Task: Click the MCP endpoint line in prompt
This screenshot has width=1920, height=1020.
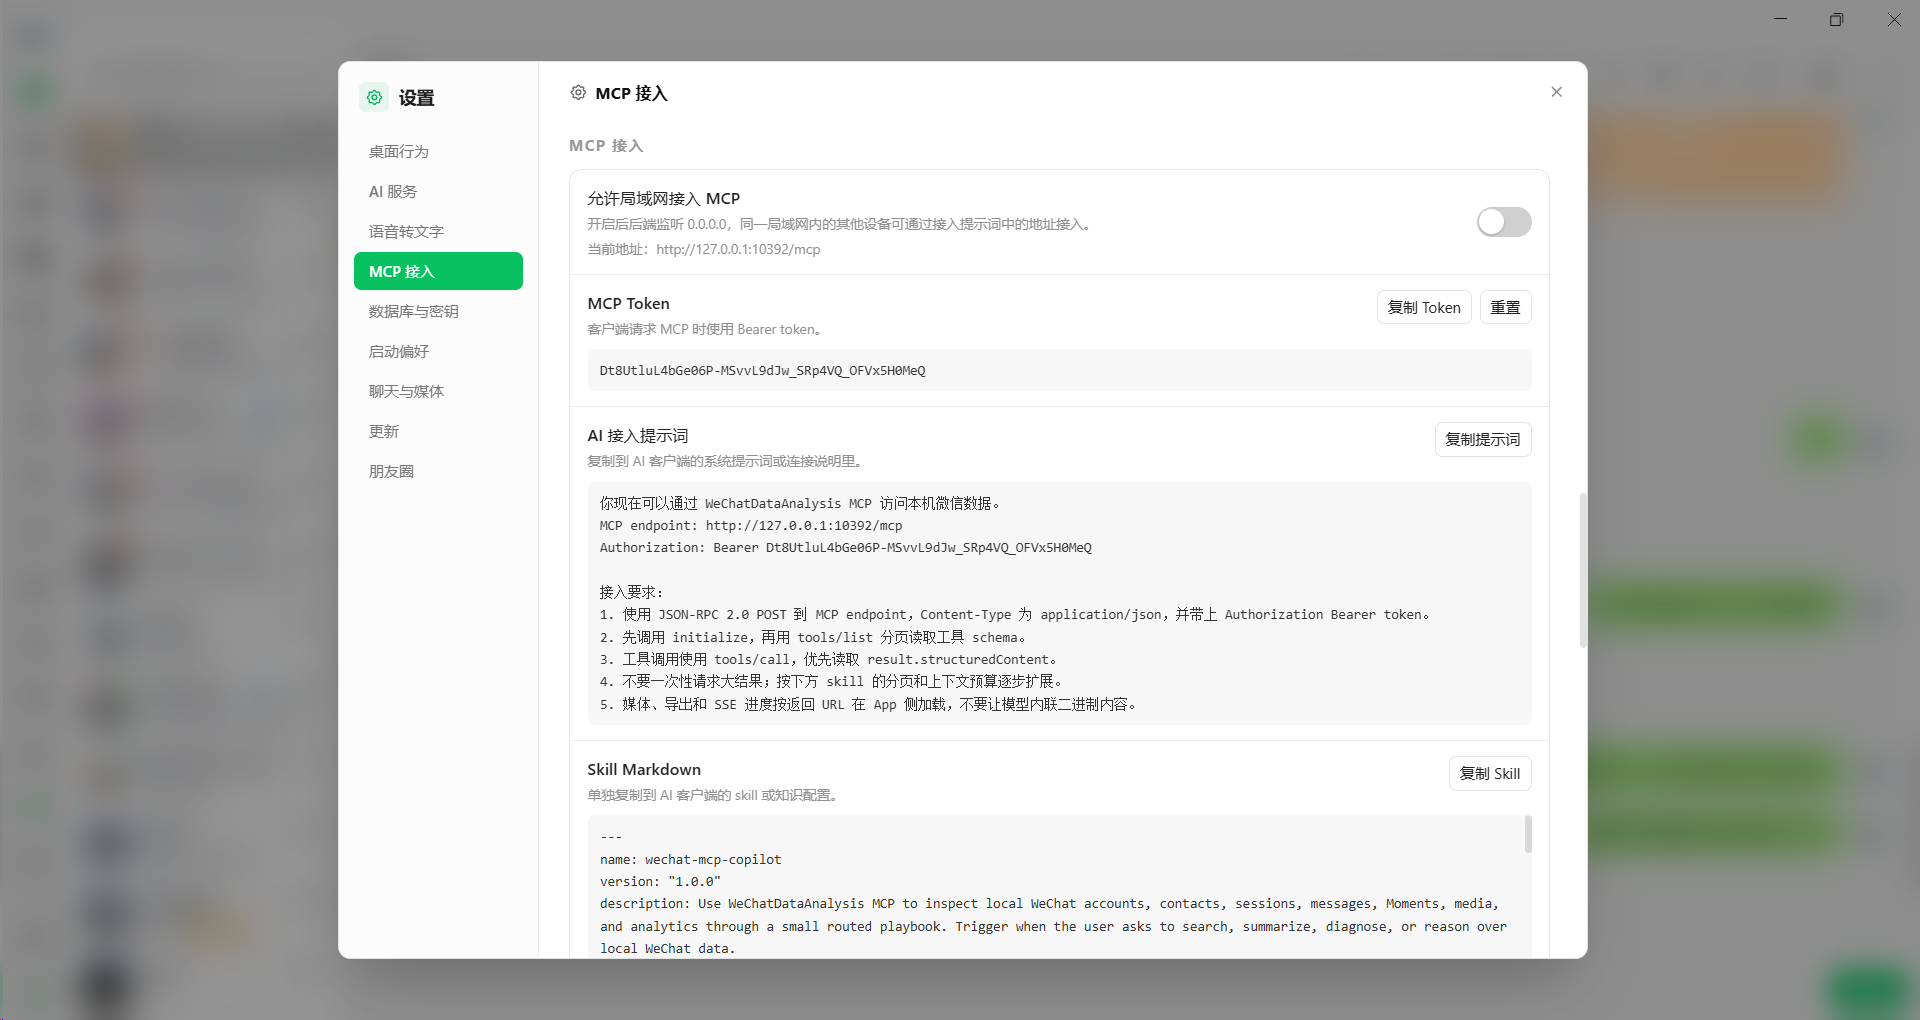Action: pos(751,525)
